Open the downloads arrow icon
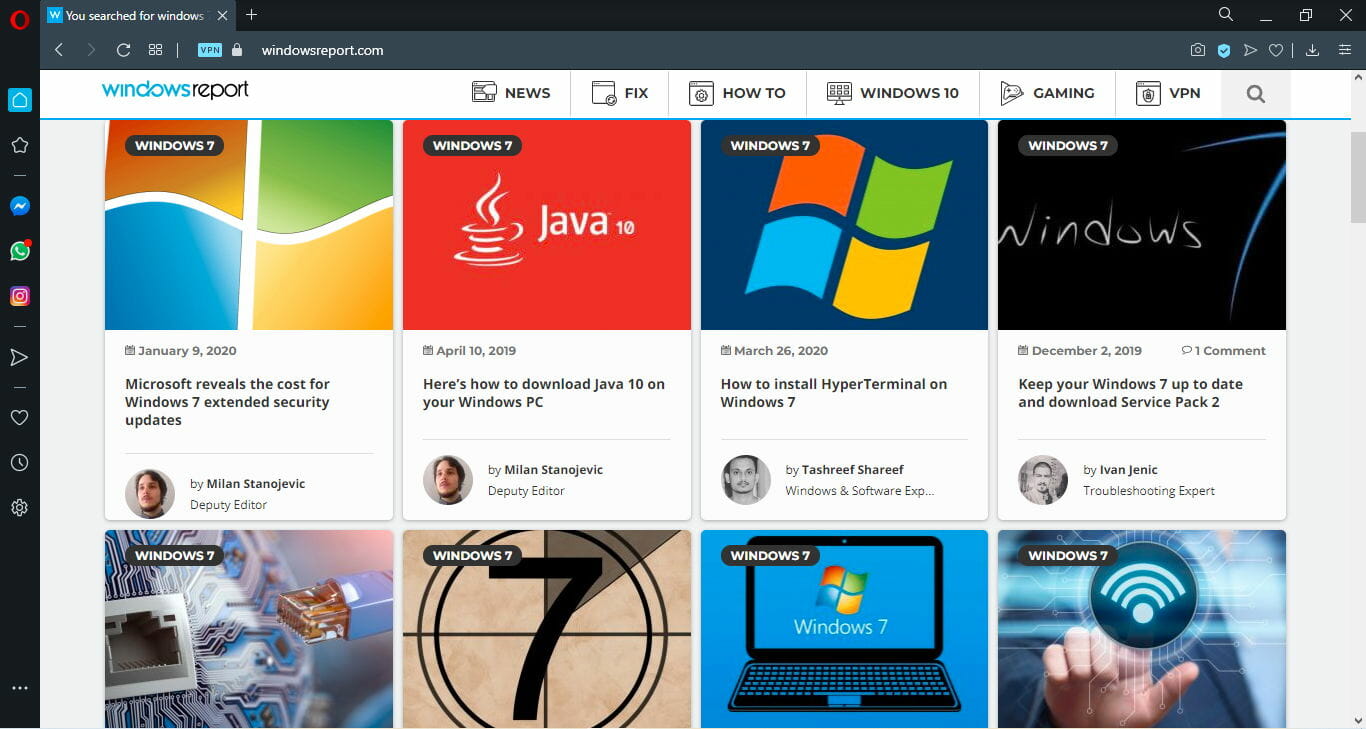1366x729 pixels. point(1313,50)
